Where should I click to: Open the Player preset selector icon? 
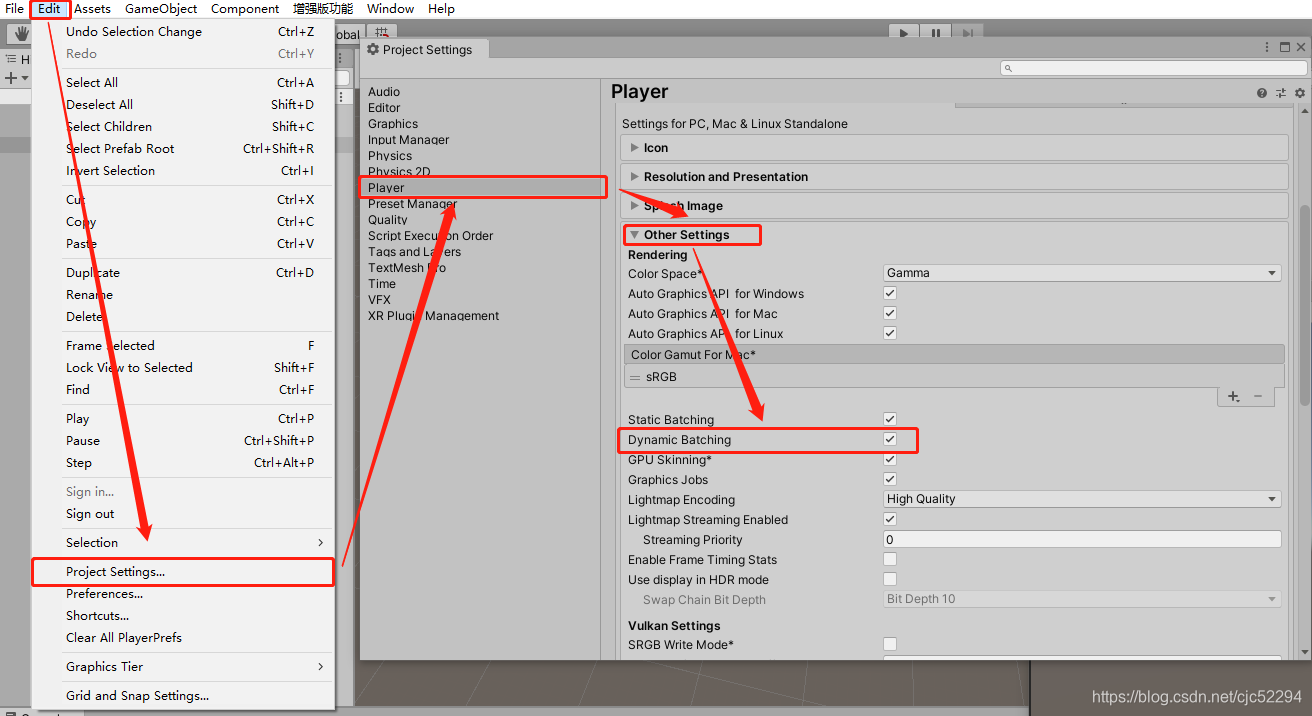click(1281, 93)
